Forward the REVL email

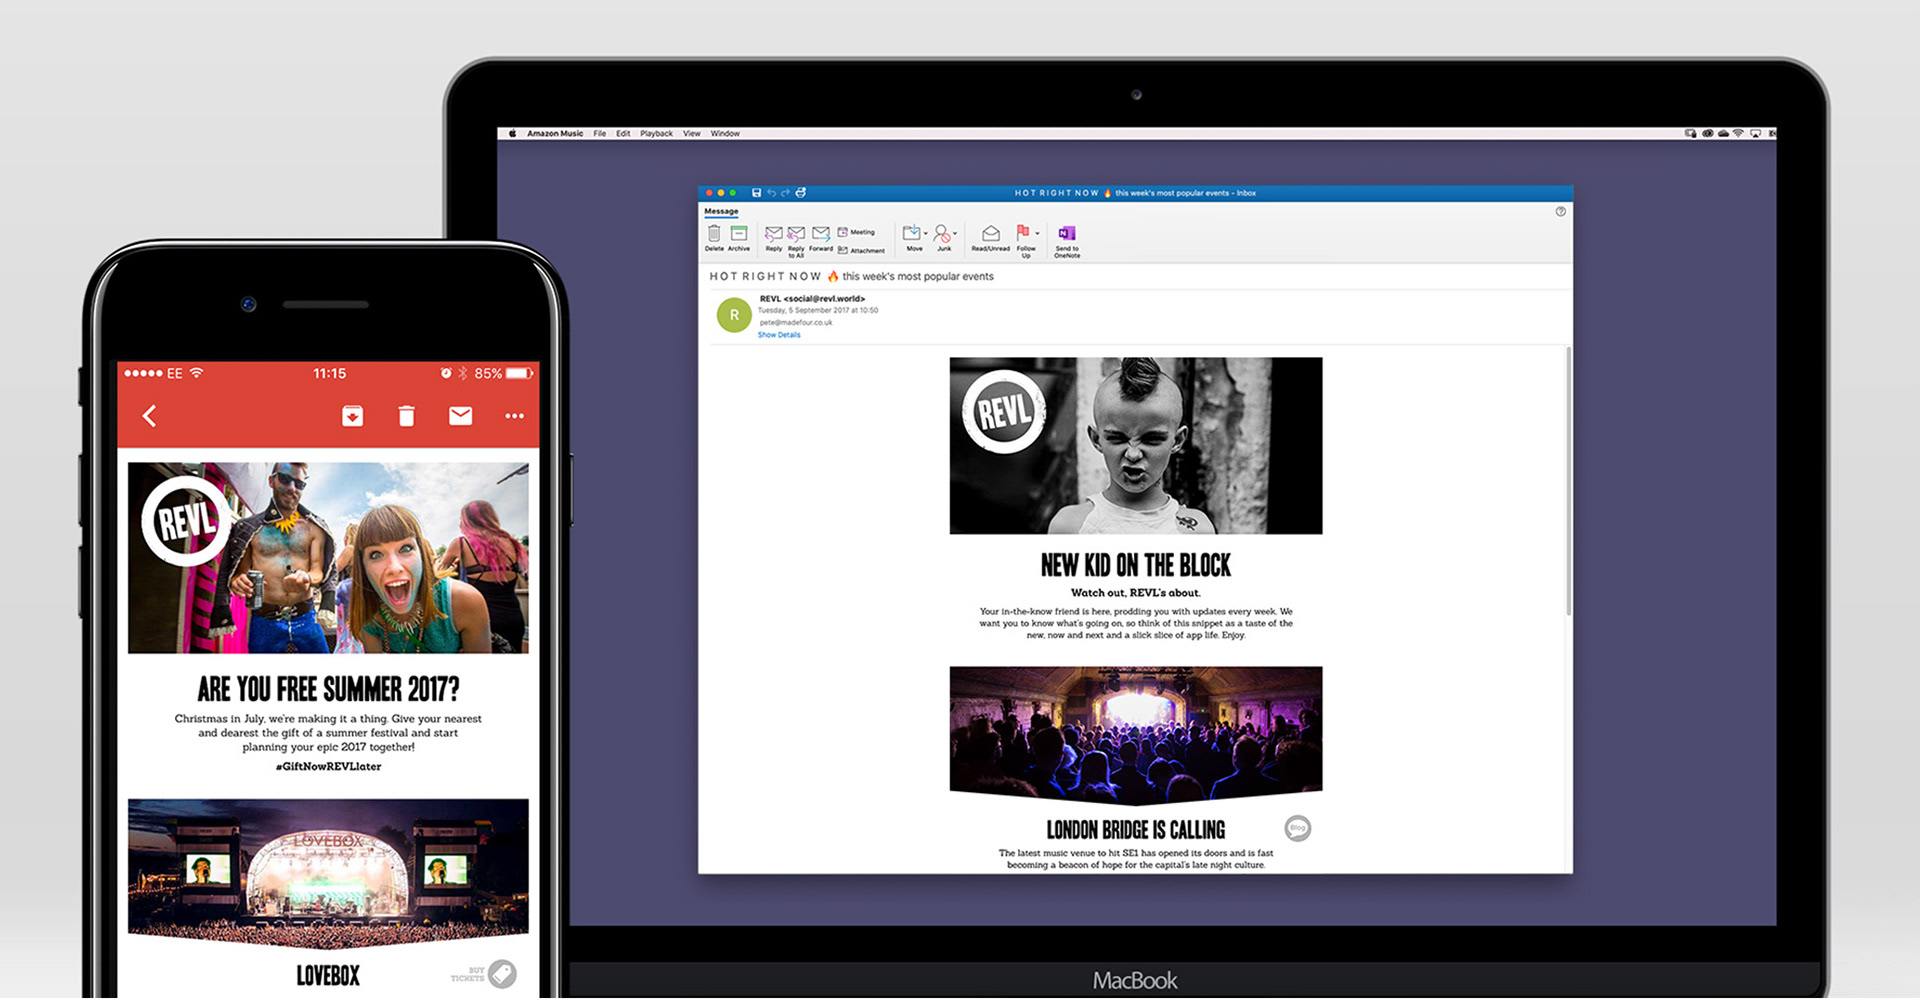tap(821, 238)
